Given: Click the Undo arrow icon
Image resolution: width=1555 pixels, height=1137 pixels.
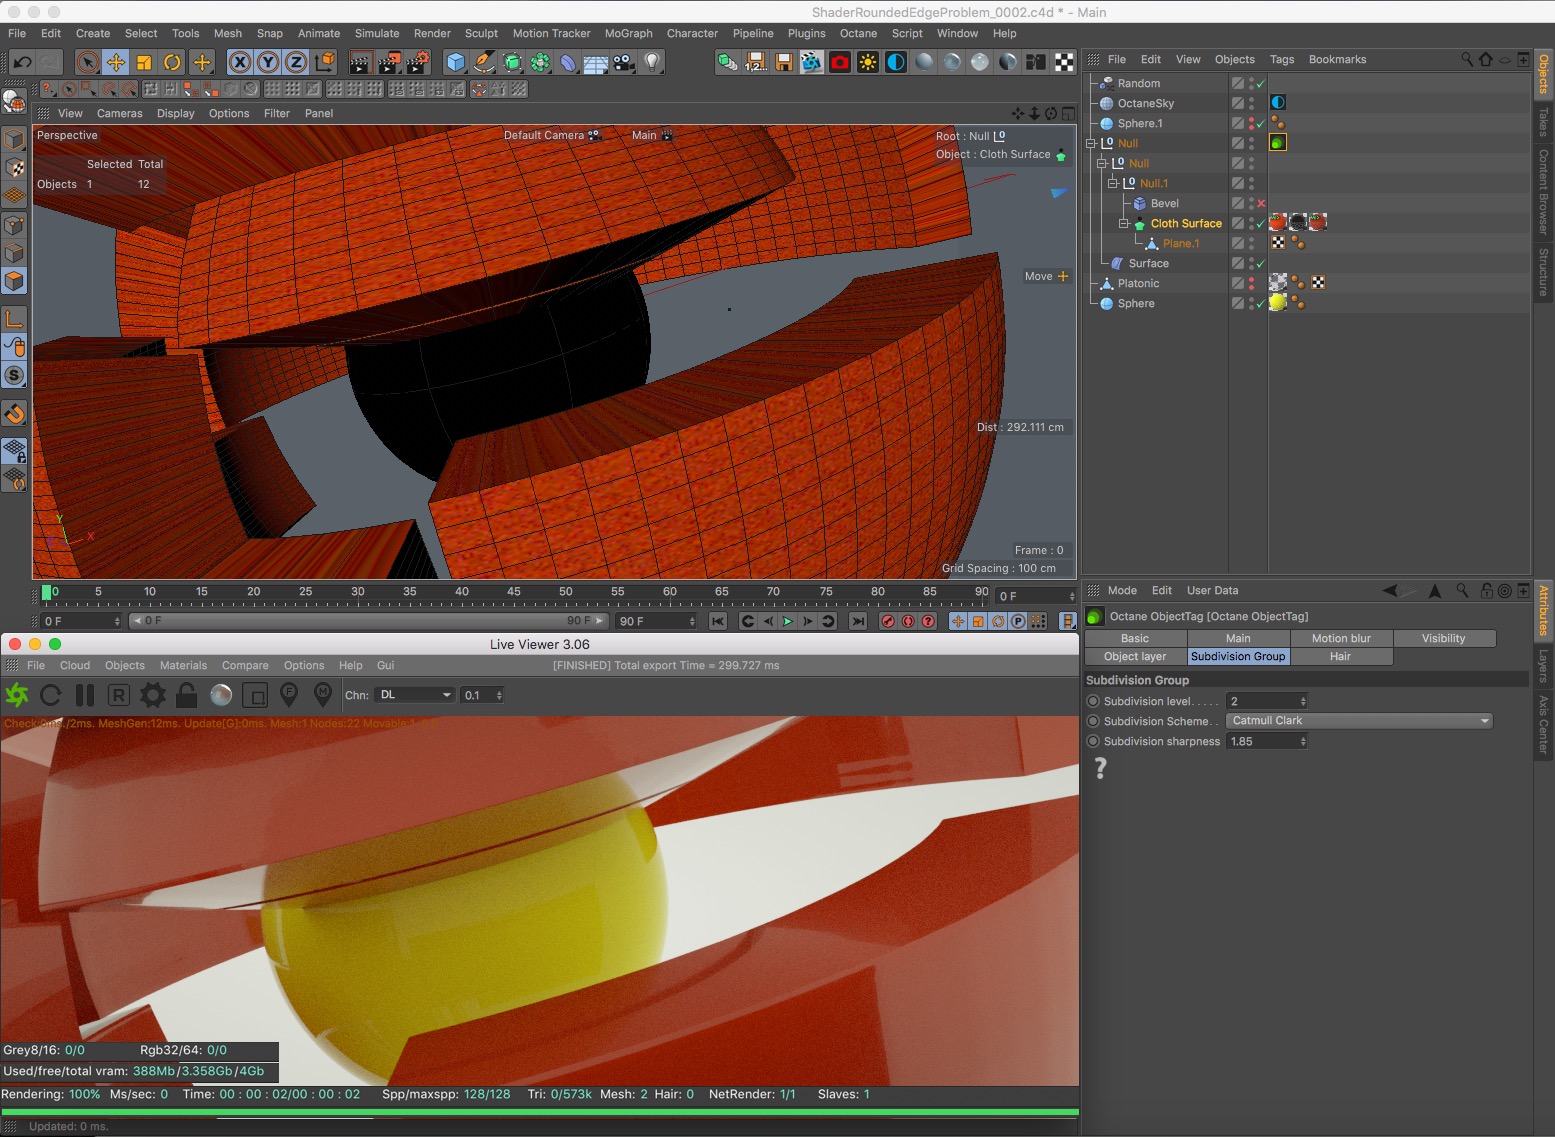Looking at the screenshot, I should point(21,62).
